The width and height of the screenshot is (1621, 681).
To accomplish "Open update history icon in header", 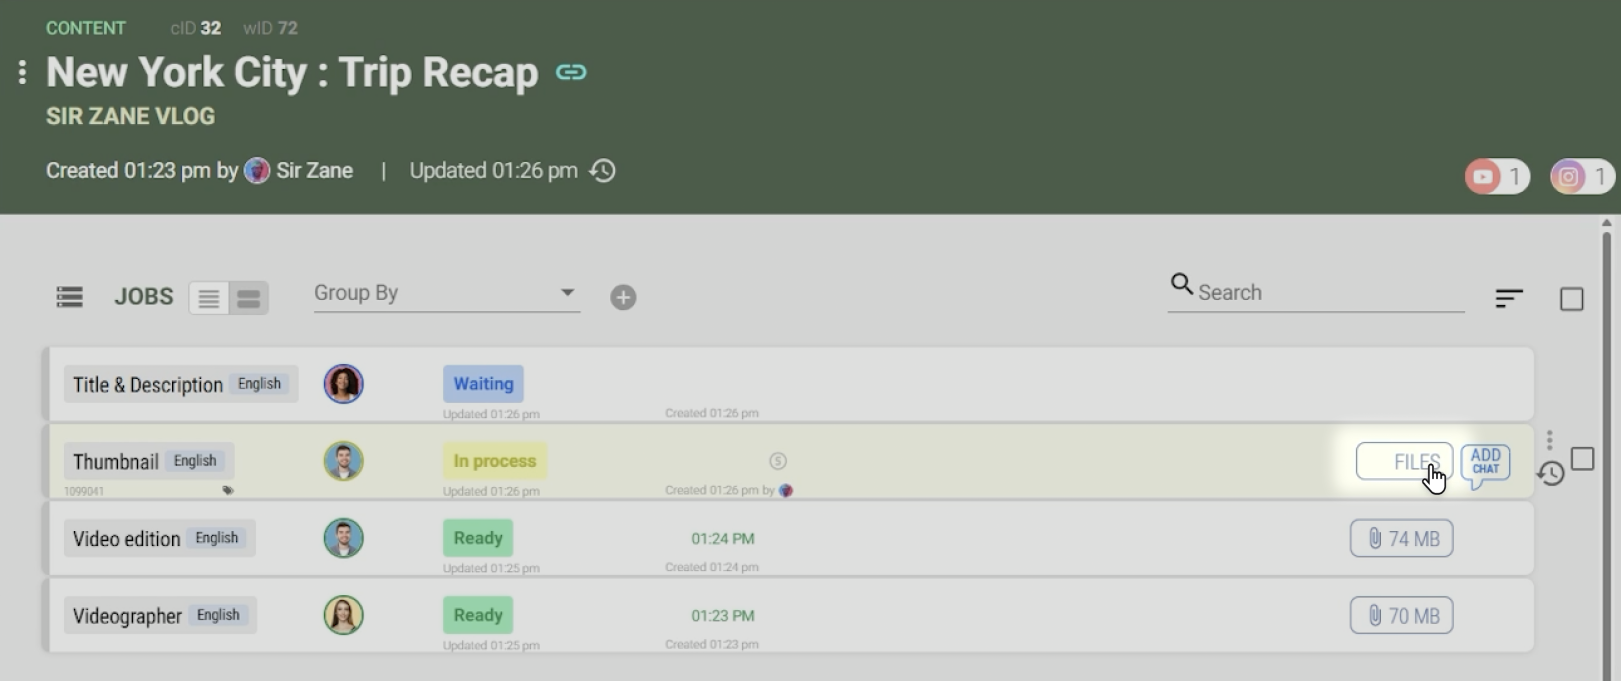I will pyautogui.click(x=603, y=171).
